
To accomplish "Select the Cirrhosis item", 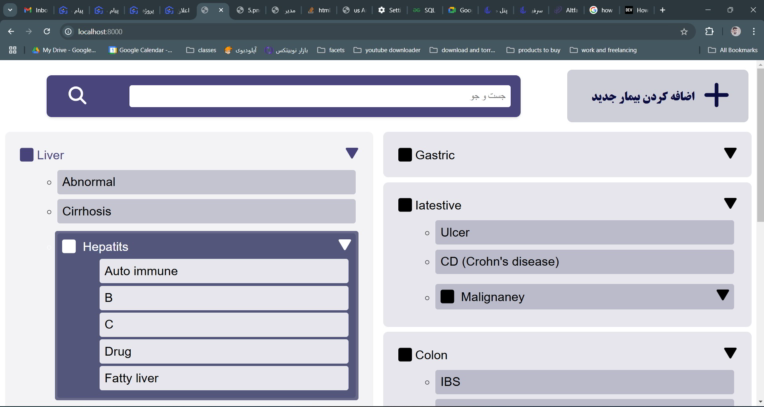I will tap(206, 211).
